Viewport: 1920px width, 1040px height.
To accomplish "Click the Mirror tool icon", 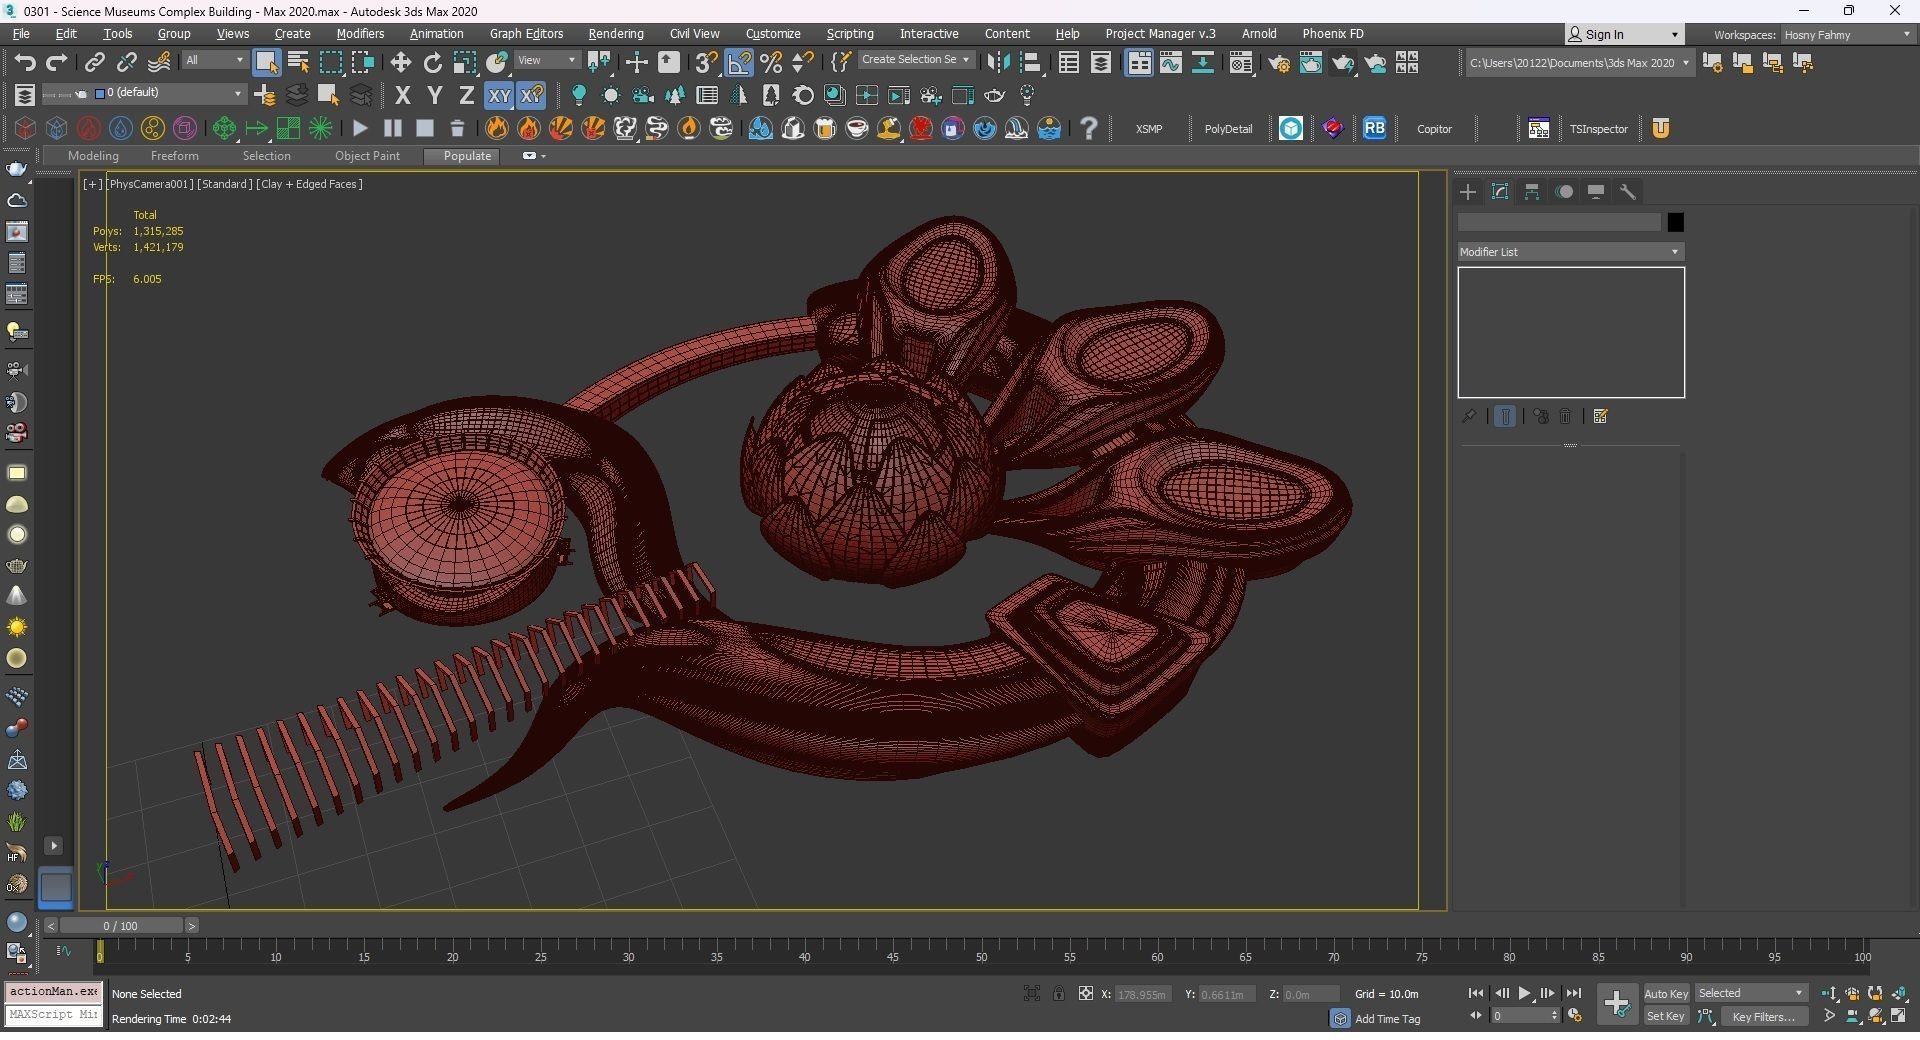I will 997,63.
